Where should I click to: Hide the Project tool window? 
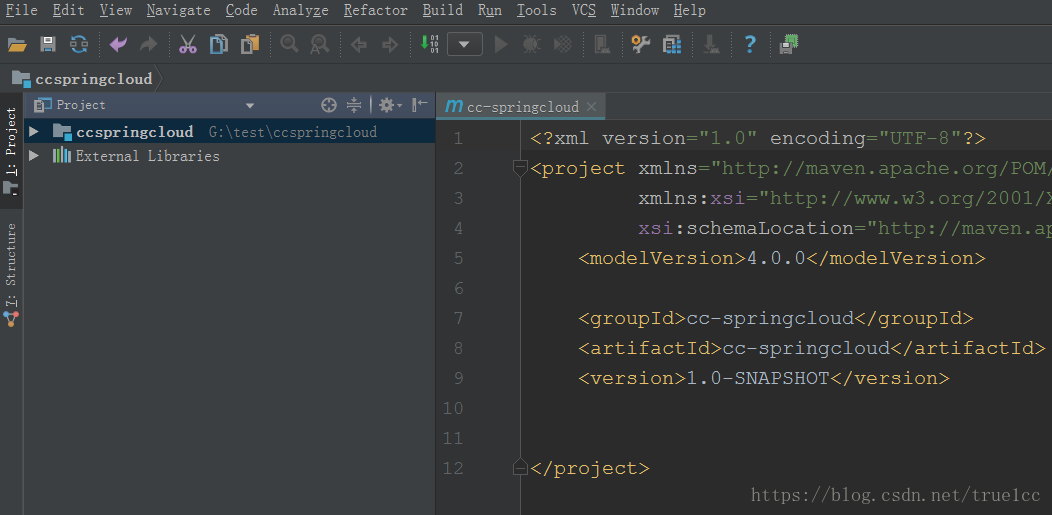419,105
